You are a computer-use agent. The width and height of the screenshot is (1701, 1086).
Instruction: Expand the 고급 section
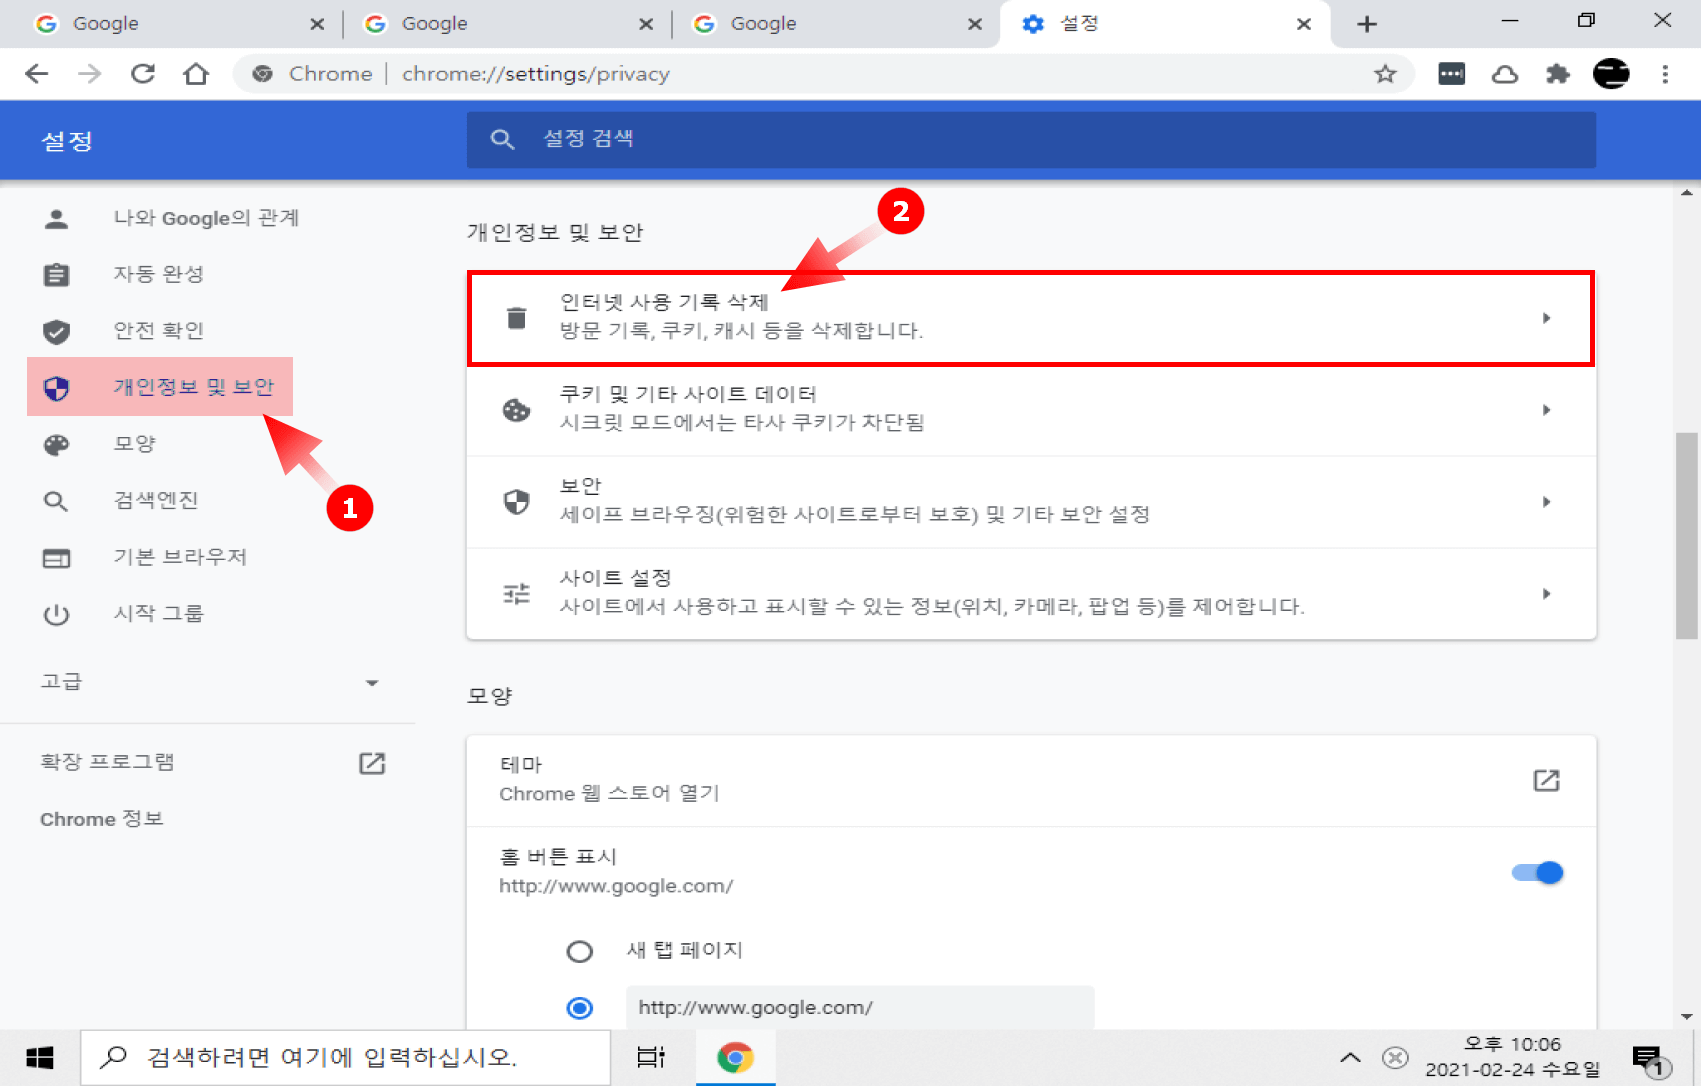pos(208,682)
